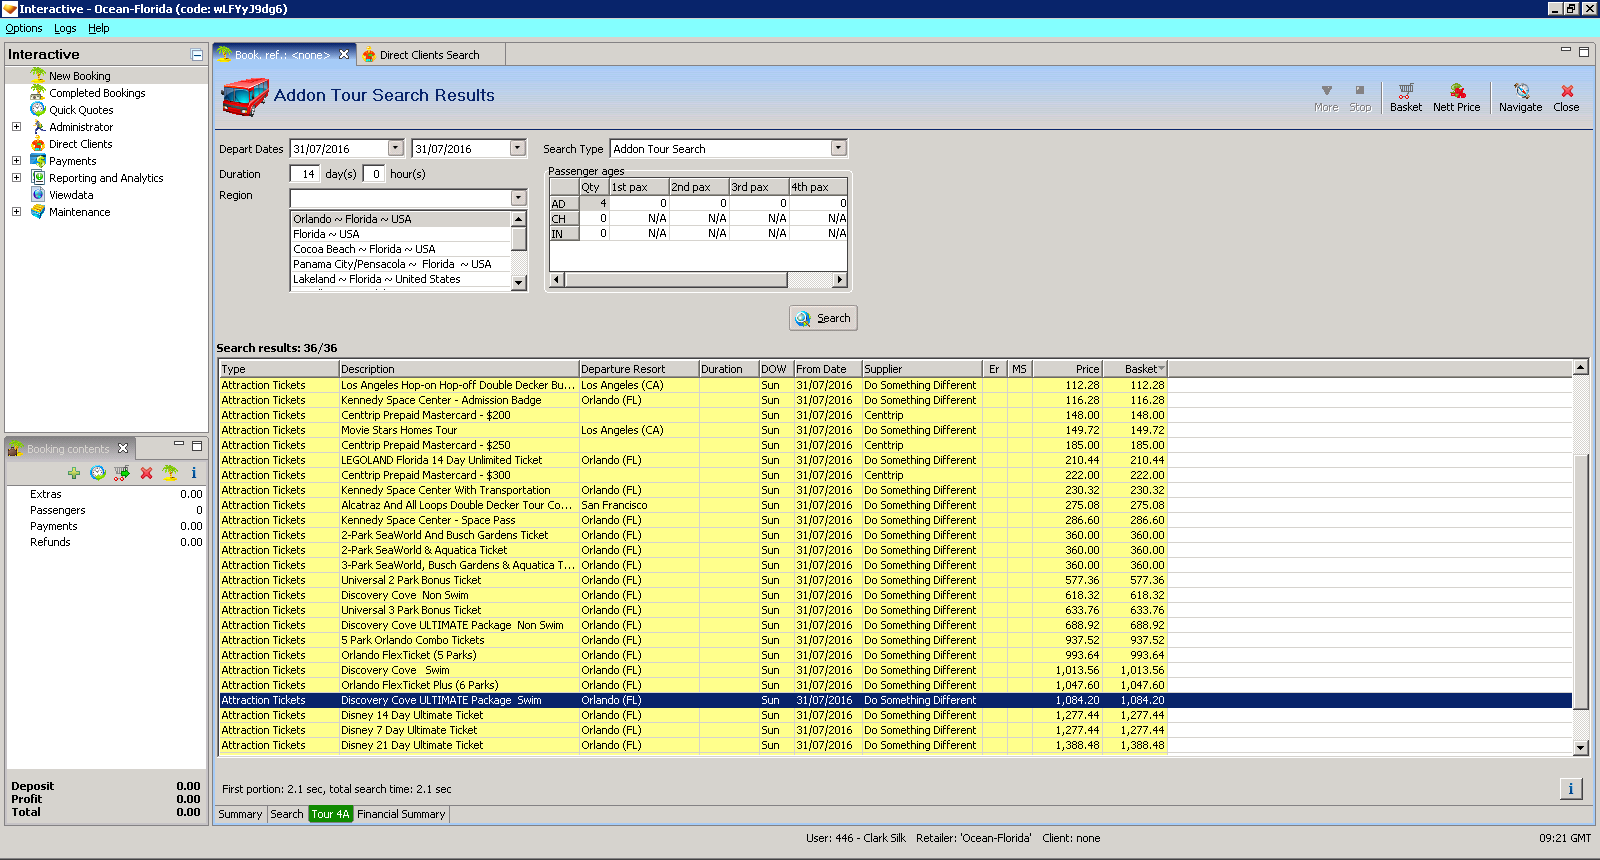The width and height of the screenshot is (1600, 860).
Task: Click the green plus icon in Booking contents
Action: click(74, 473)
